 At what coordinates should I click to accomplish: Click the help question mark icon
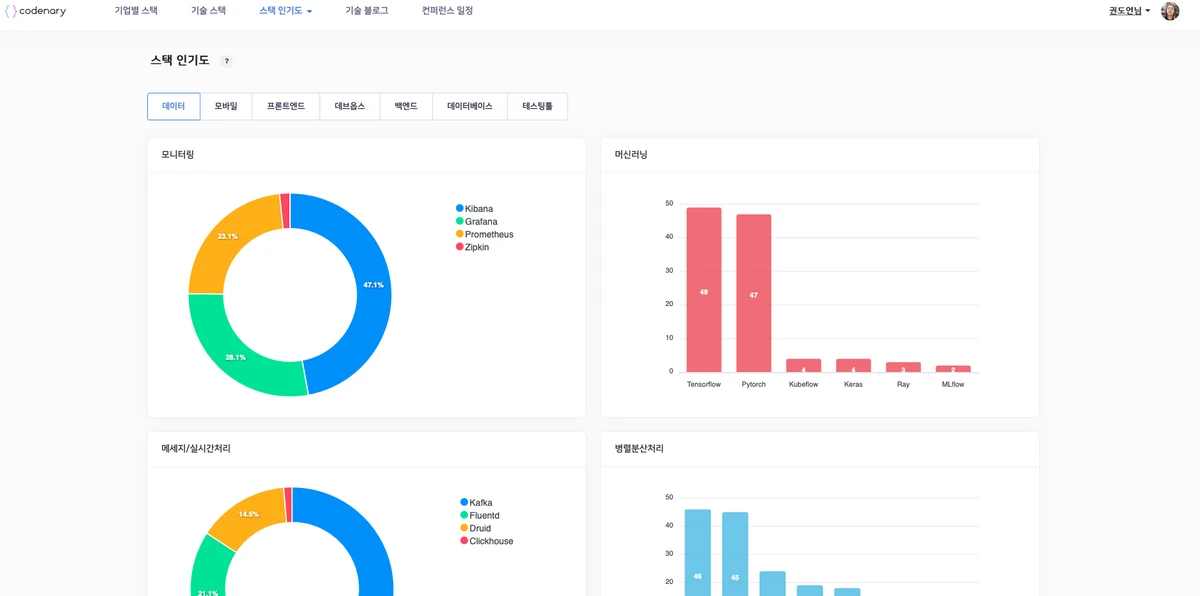pos(226,61)
